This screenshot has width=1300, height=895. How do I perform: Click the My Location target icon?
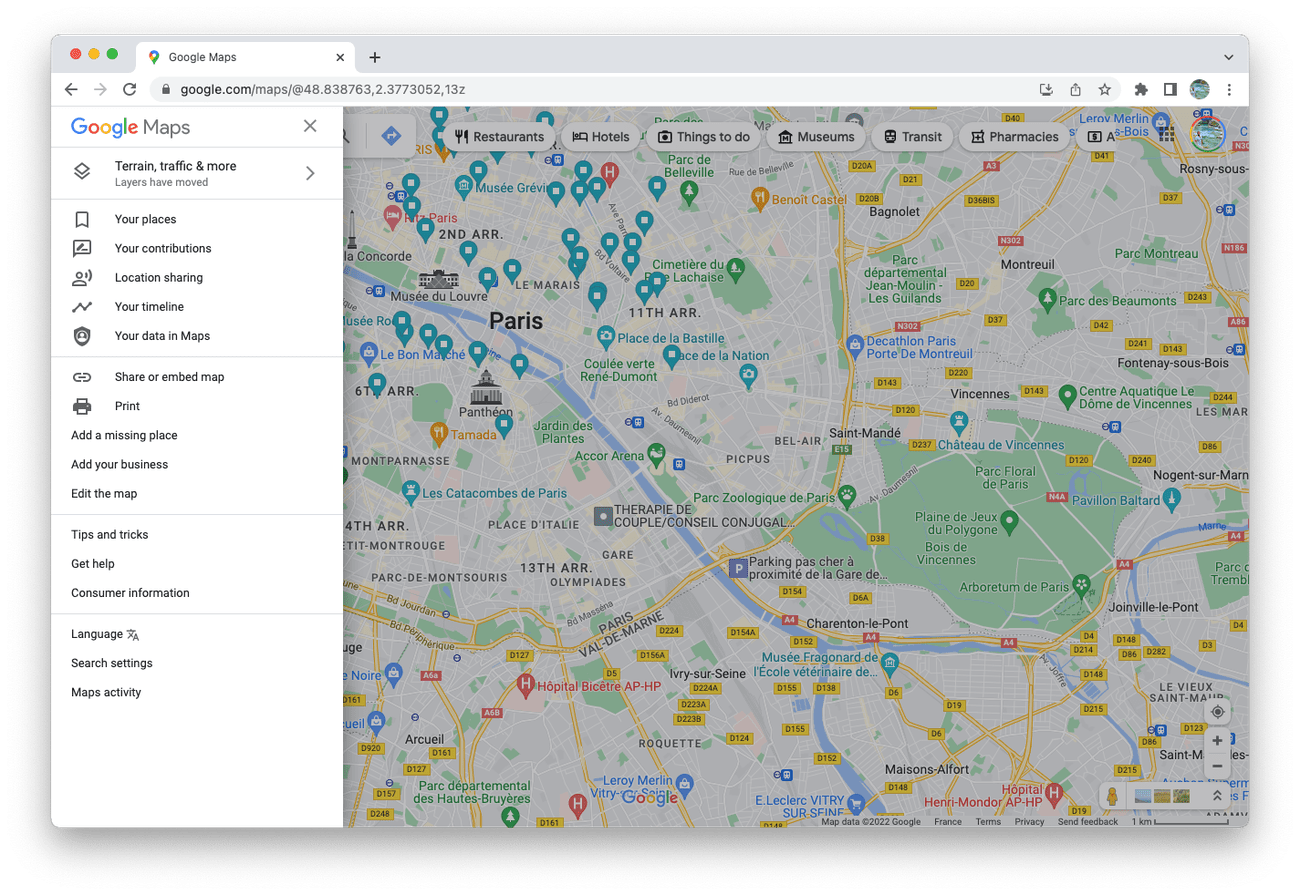[x=1217, y=712]
